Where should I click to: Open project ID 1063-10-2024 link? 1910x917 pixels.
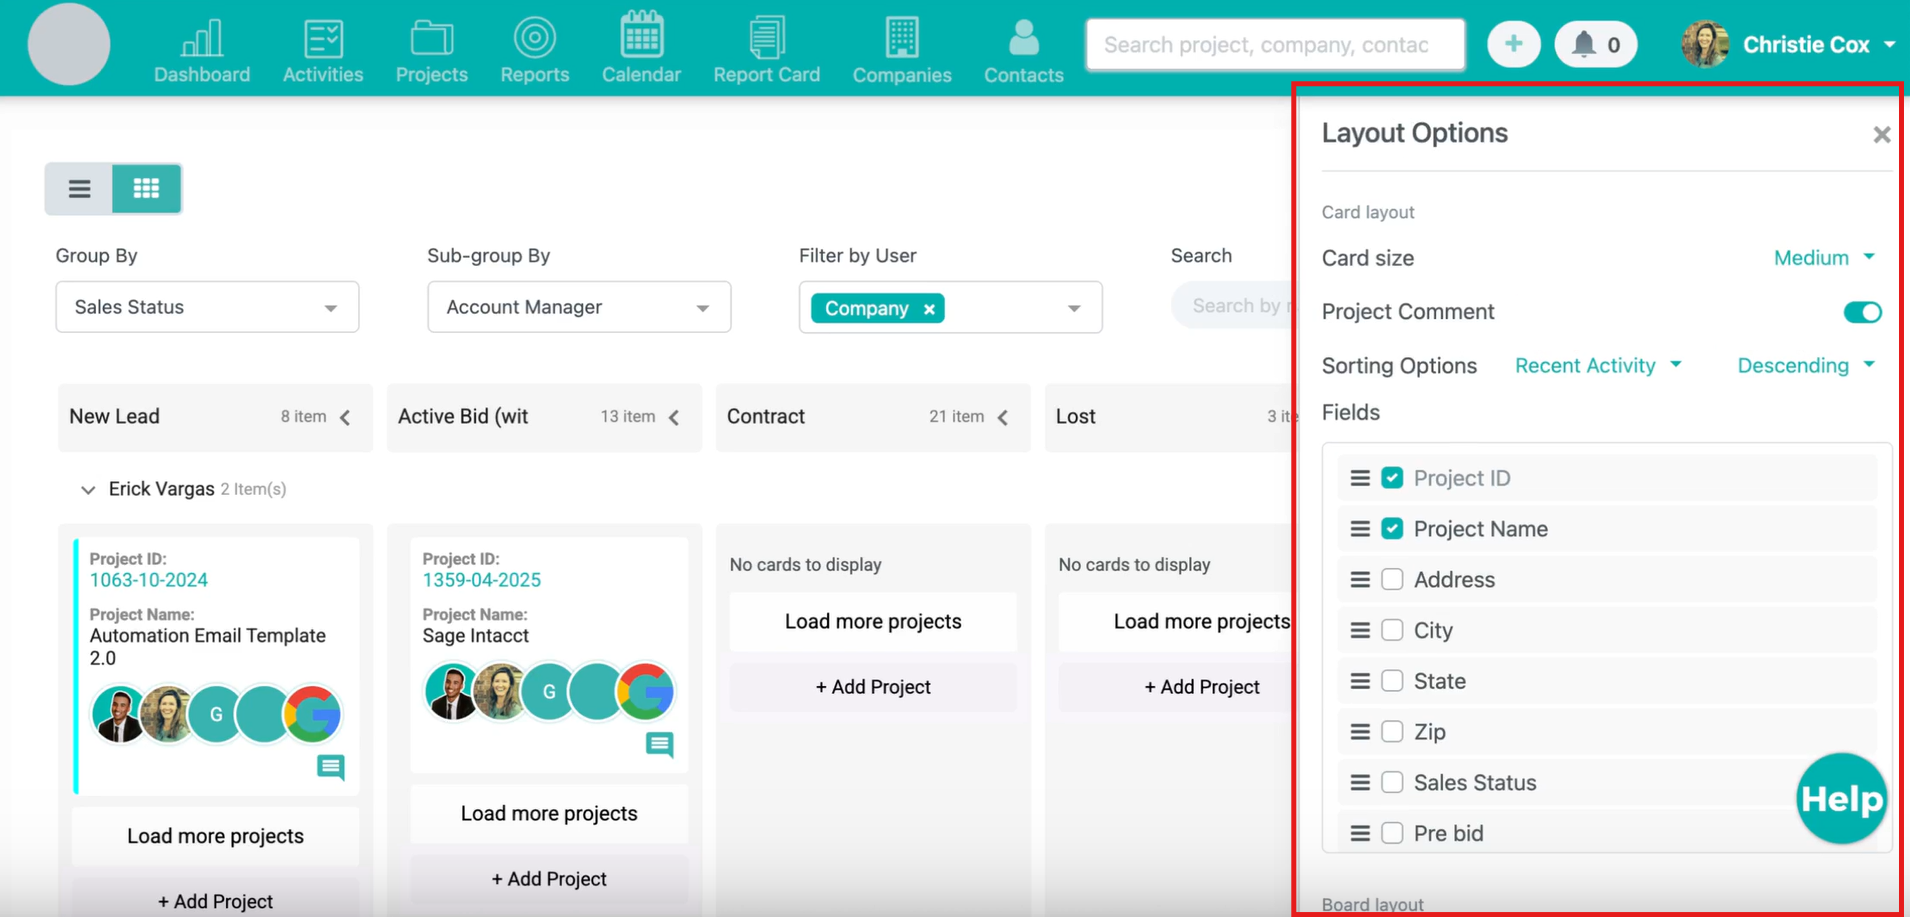point(149,580)
